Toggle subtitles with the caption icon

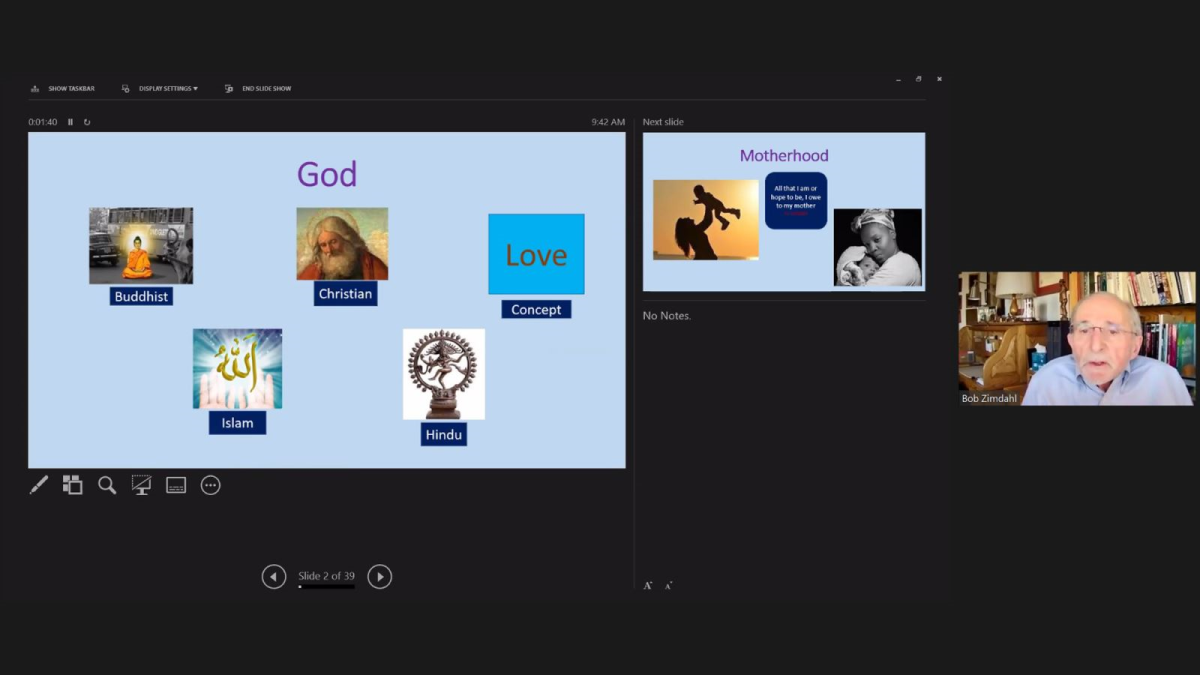[176, 485]
